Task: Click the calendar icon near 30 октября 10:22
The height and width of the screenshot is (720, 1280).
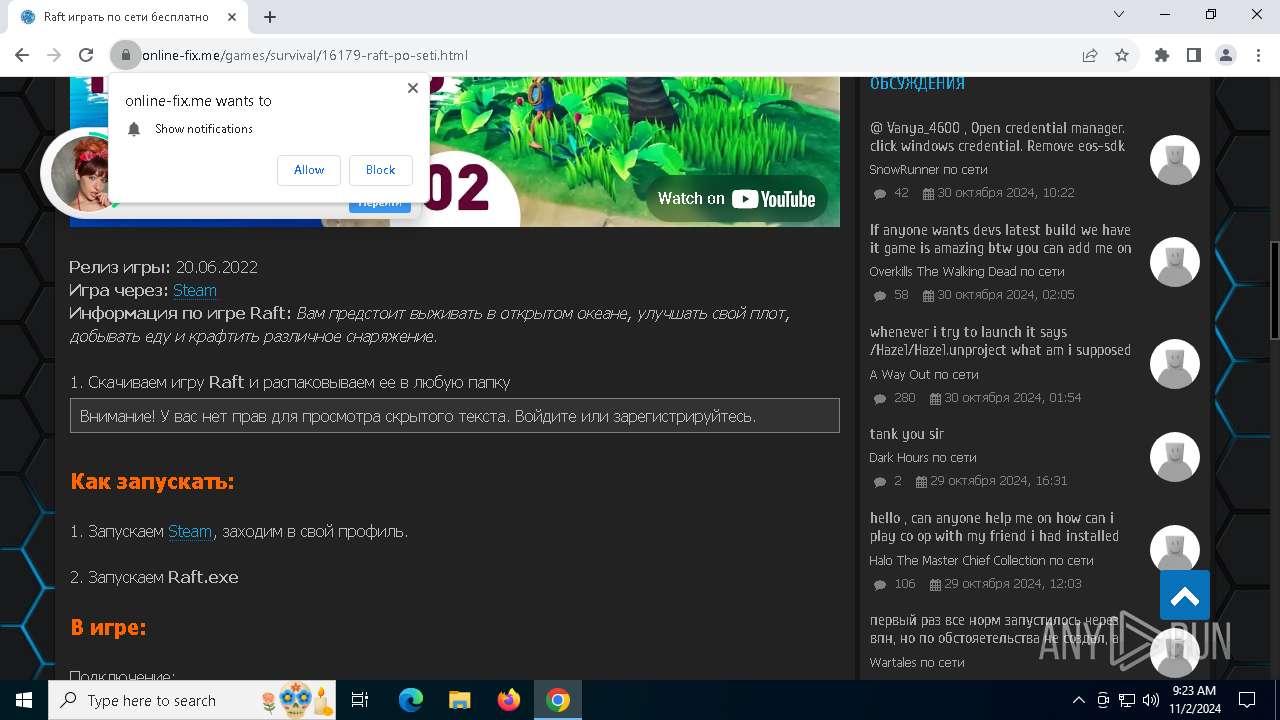Action: [x=928, y=194]
